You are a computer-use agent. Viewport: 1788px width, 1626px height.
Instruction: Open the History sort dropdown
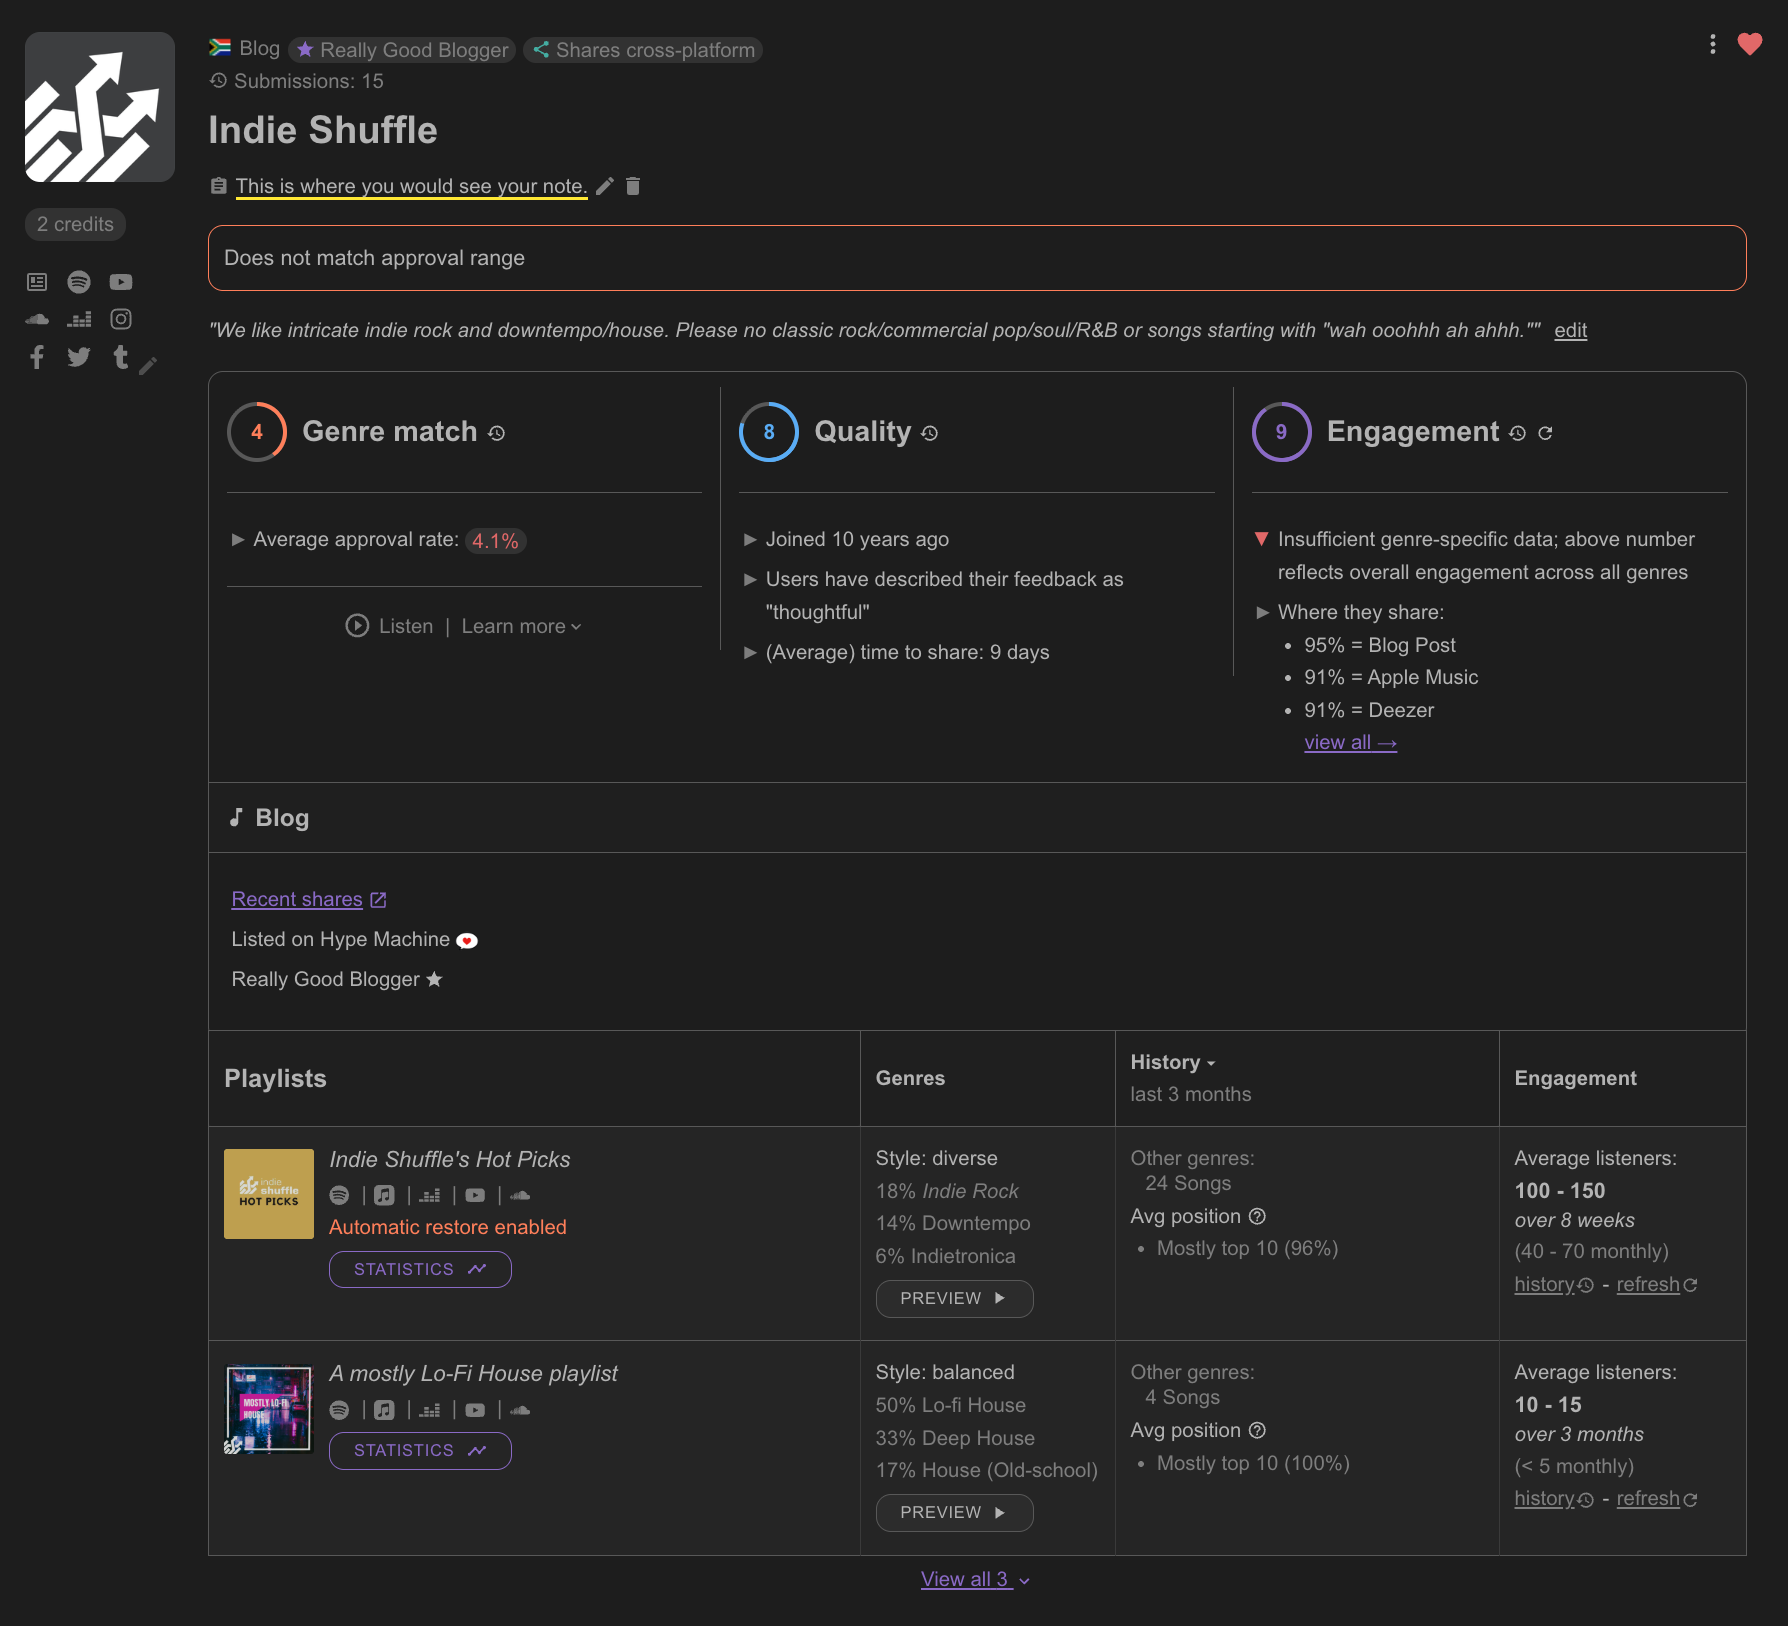(x=1172, y=1062)
